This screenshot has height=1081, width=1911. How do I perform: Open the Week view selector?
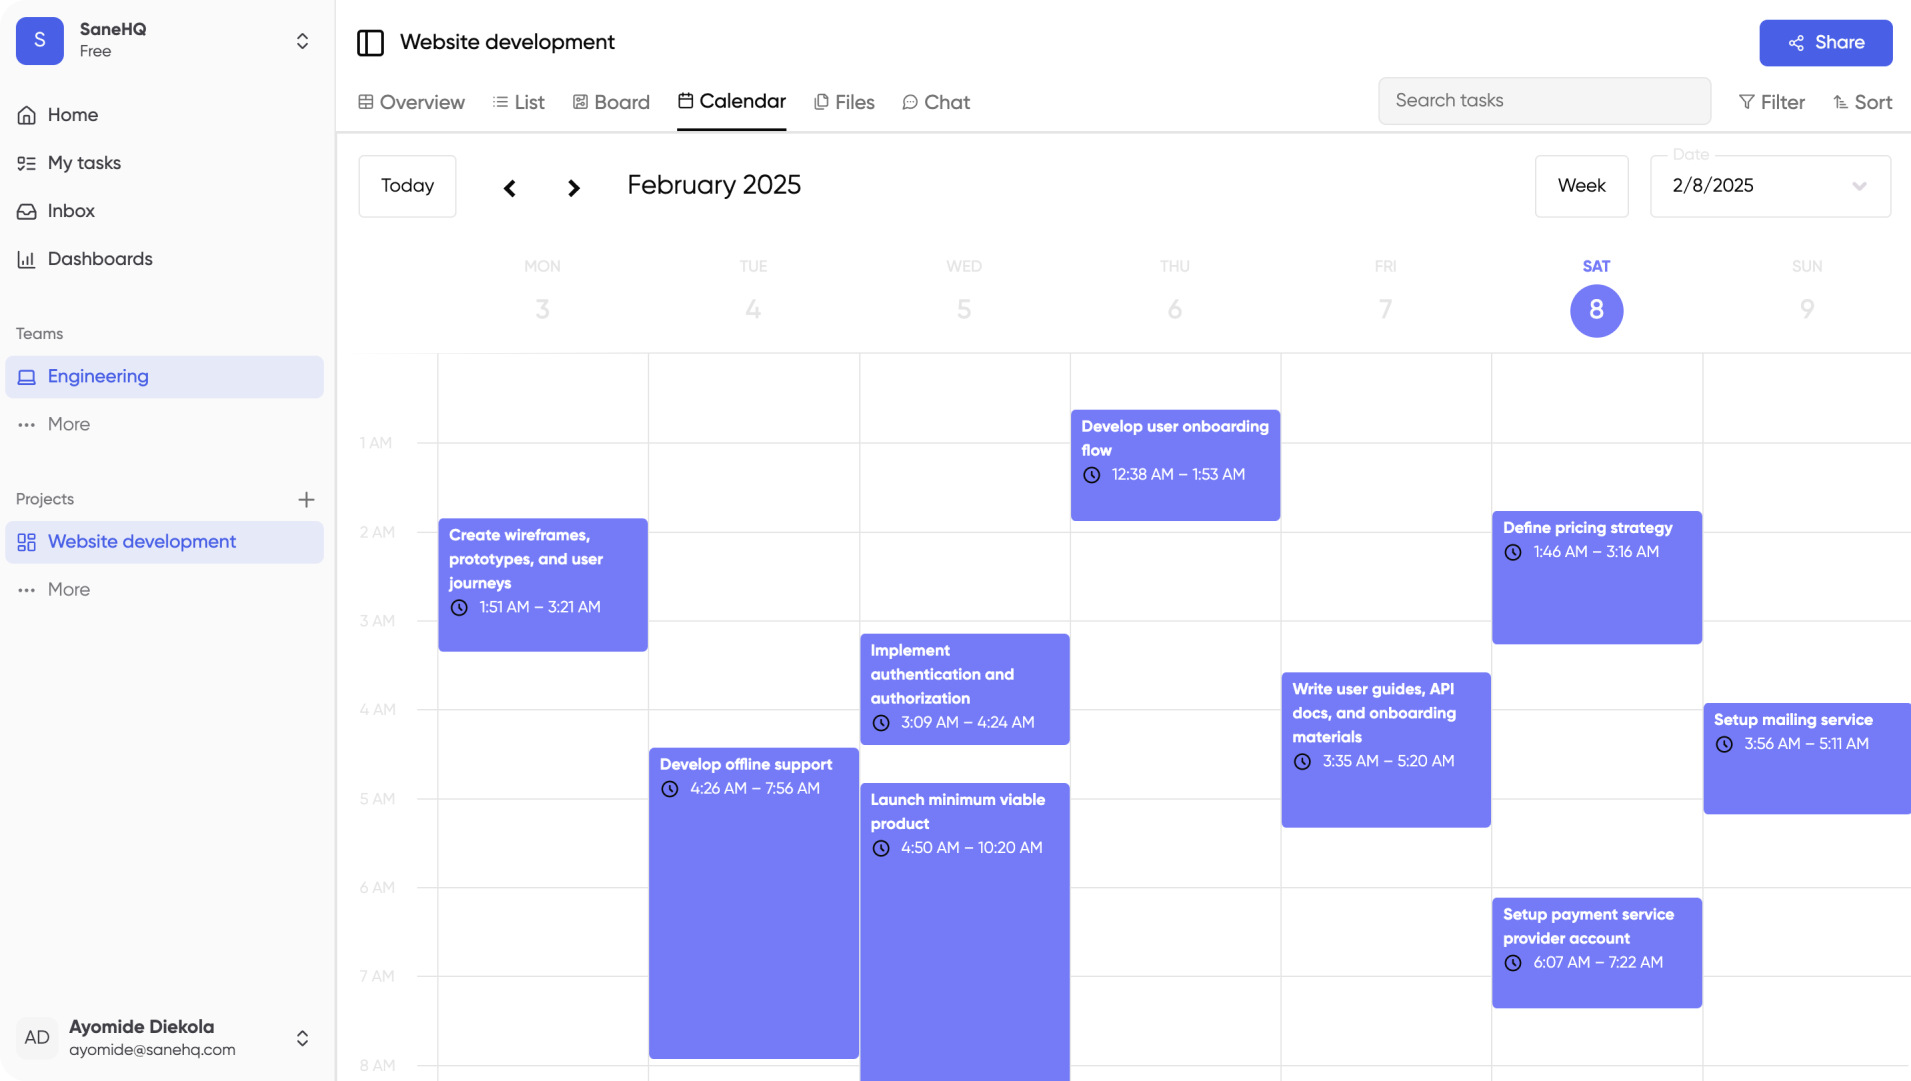1581,186
